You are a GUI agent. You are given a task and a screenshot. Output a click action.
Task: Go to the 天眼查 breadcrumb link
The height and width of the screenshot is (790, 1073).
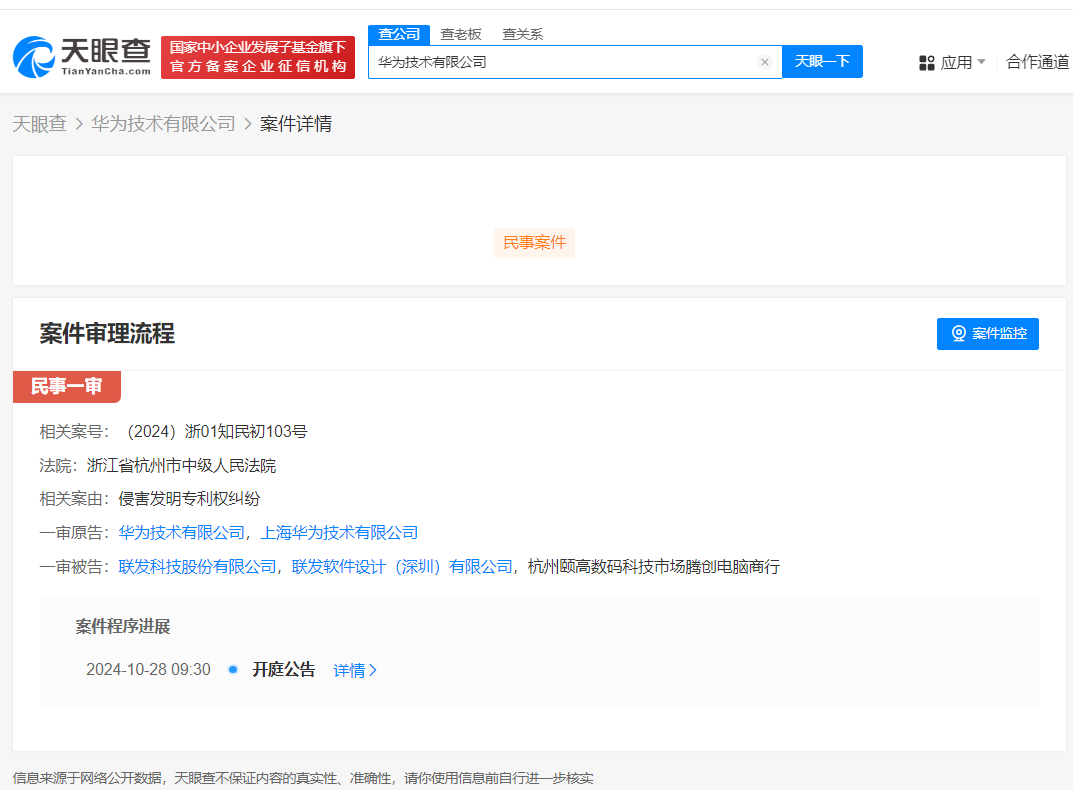coord(40,124)
